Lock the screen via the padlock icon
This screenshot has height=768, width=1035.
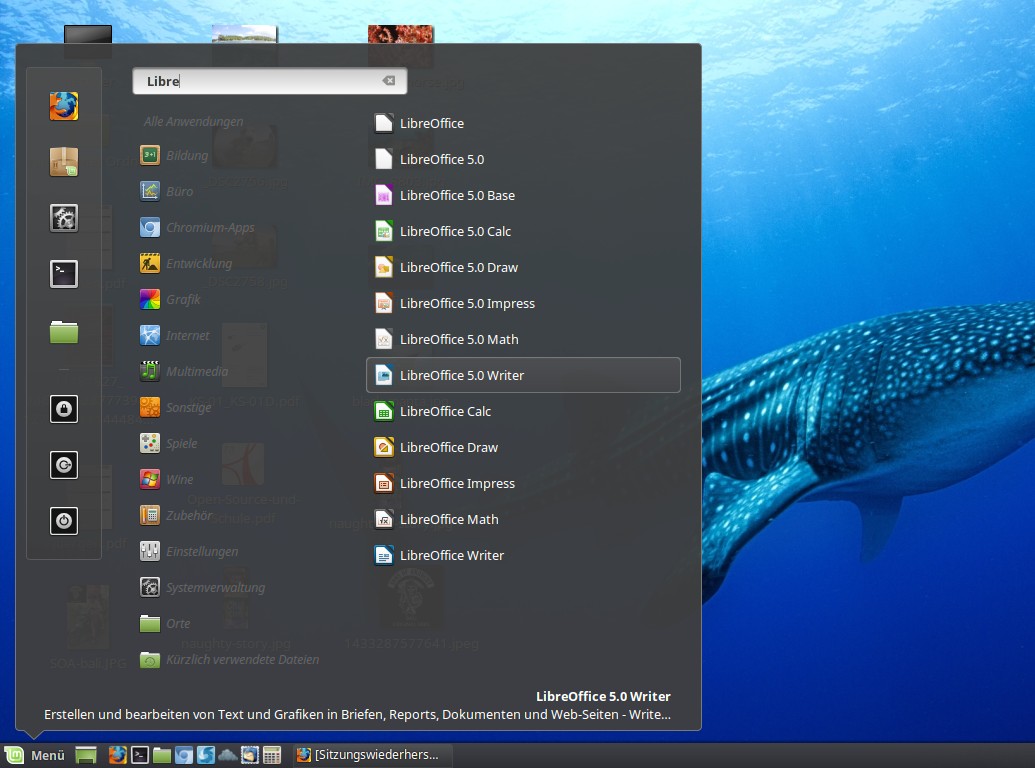(64, 409)
